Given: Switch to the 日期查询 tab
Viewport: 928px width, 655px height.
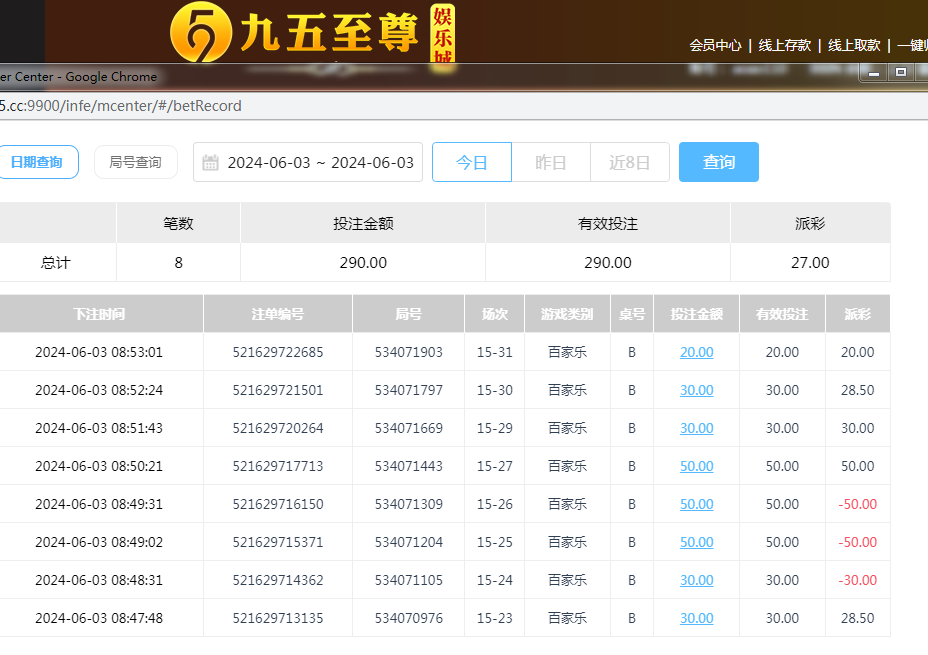Looking at the screenshot, I should click(x=37, y=162).
